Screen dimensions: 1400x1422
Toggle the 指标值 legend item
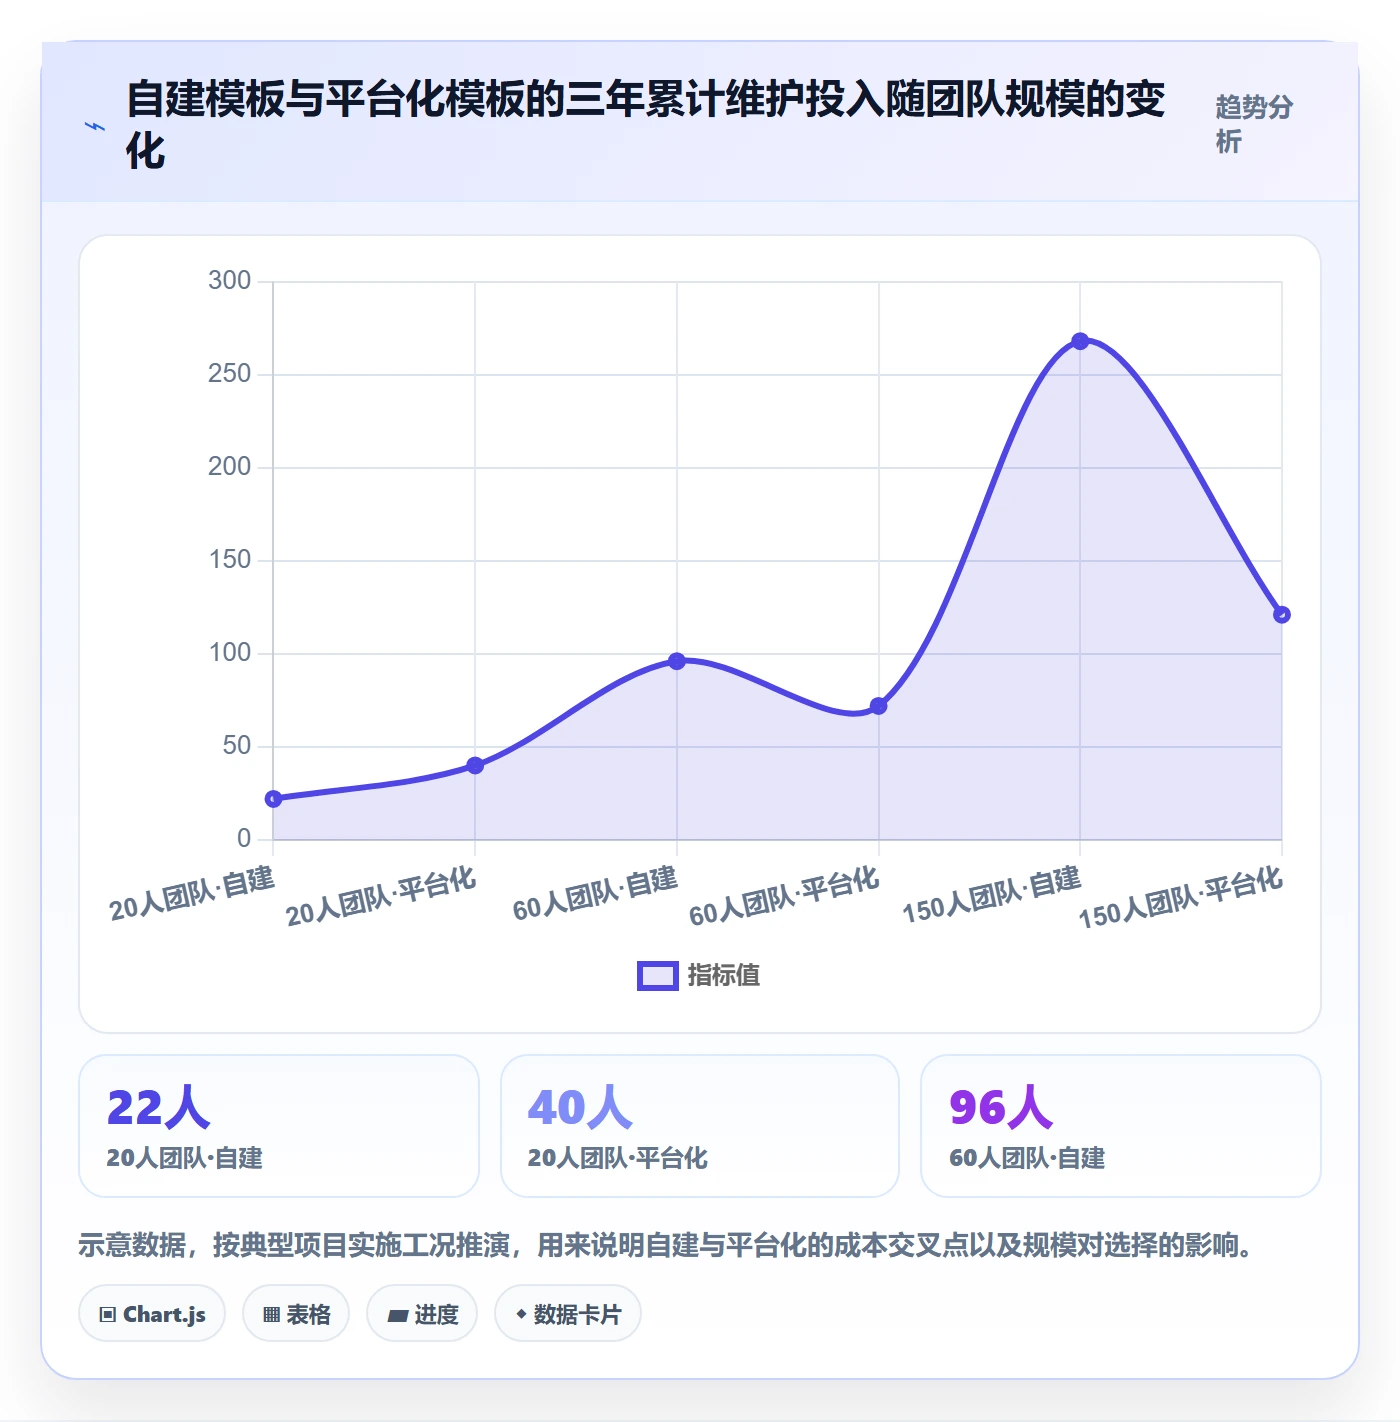point(699,975)
